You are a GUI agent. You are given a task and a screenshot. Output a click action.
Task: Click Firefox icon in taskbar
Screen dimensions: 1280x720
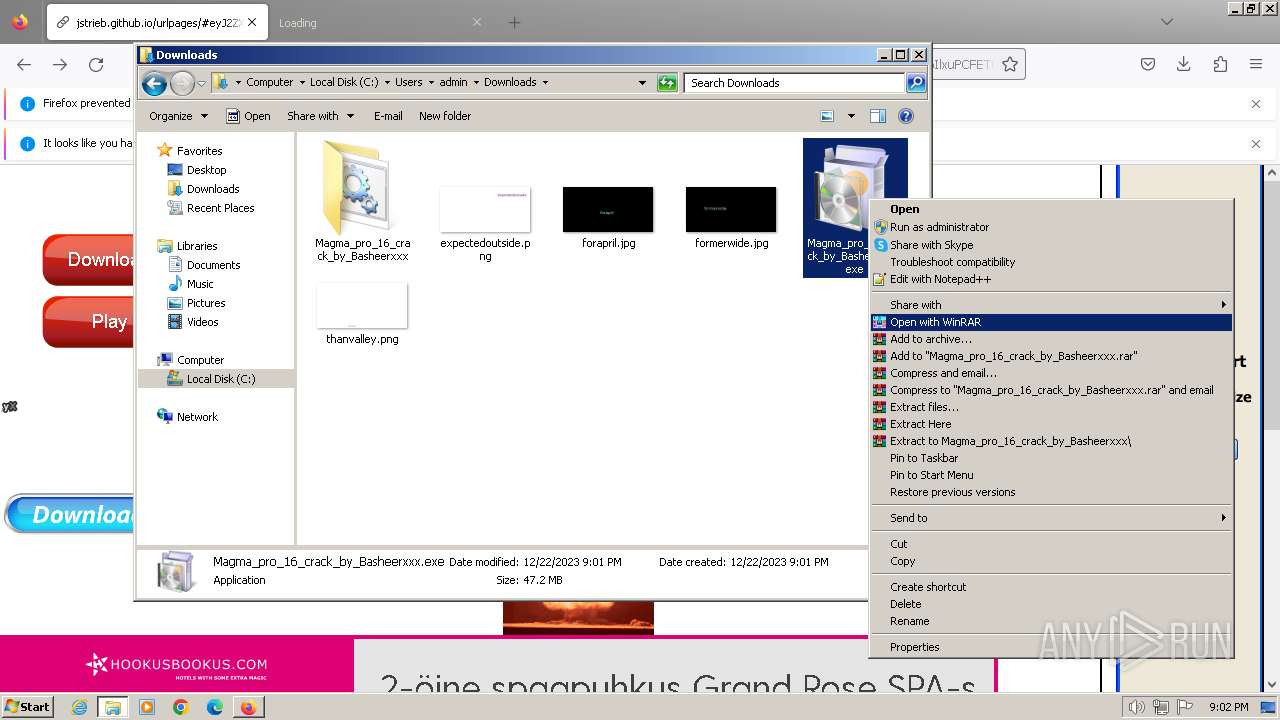click(248, 707)
